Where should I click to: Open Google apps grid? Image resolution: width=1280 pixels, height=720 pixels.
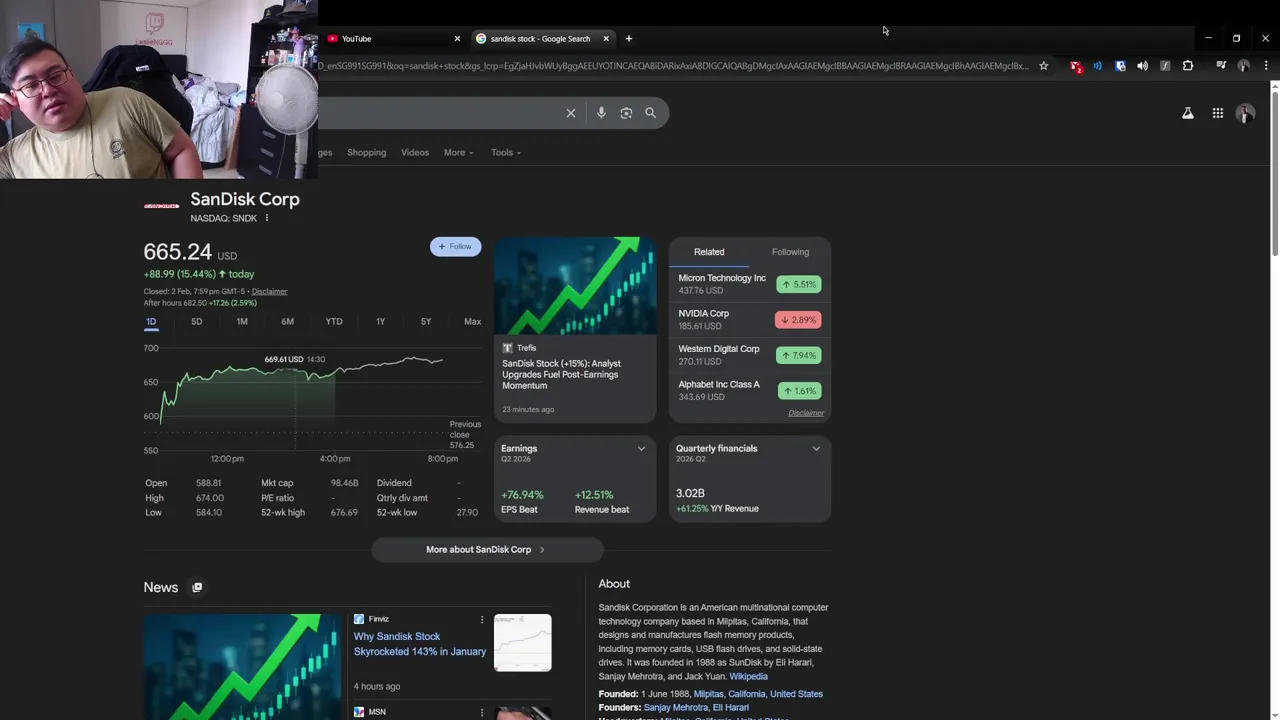pyautogui.click(x=1218, y=113)
